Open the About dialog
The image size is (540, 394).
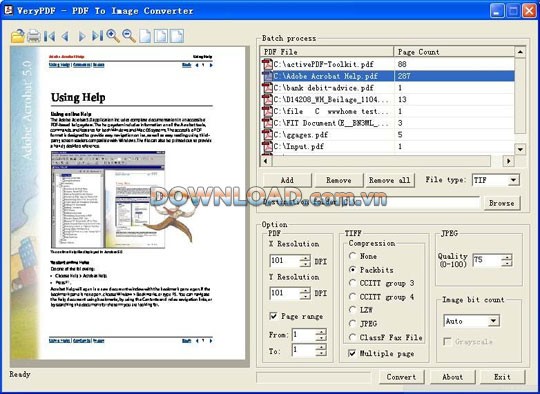click(x=453, y=377)
